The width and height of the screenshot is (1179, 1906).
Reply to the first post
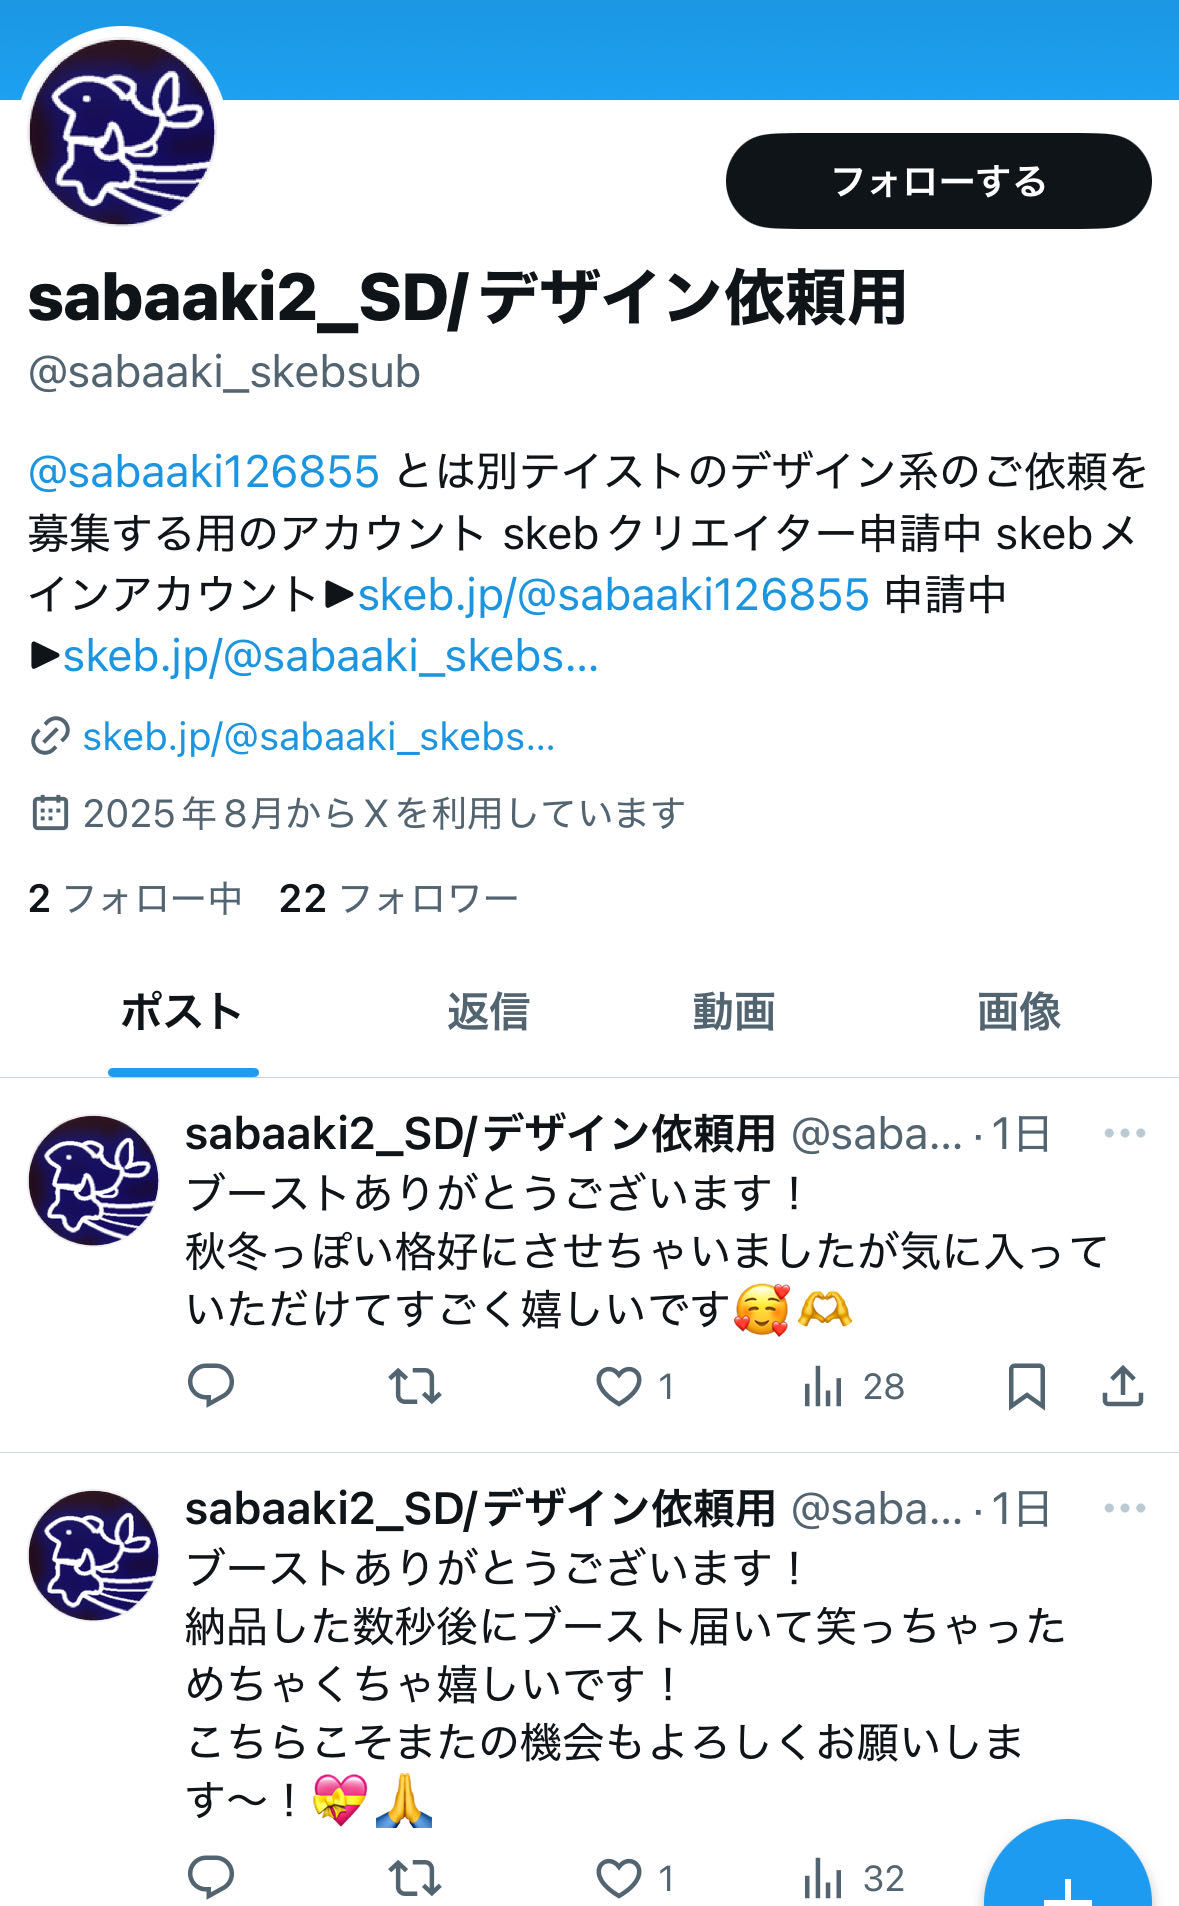pos(211,1386)
